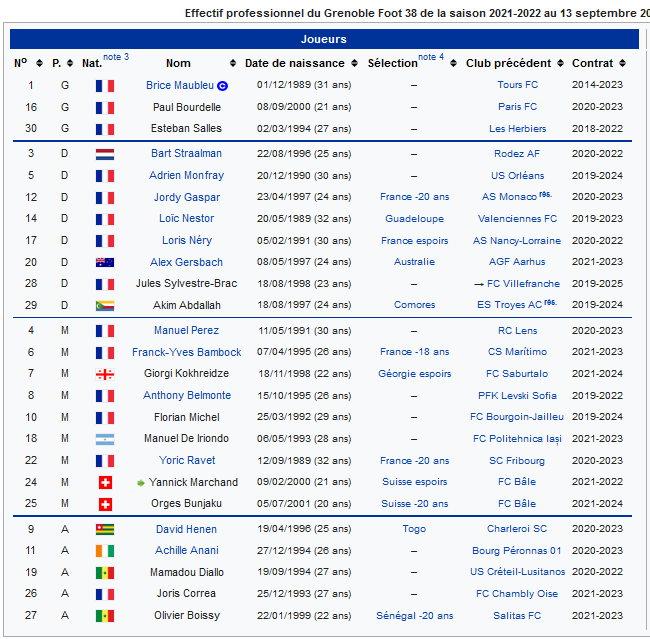The width and height of the screenshot is (650, 639).
Task: Click the Argentine flag in Manuel De Iriondo's row
Action: (105, 439)
